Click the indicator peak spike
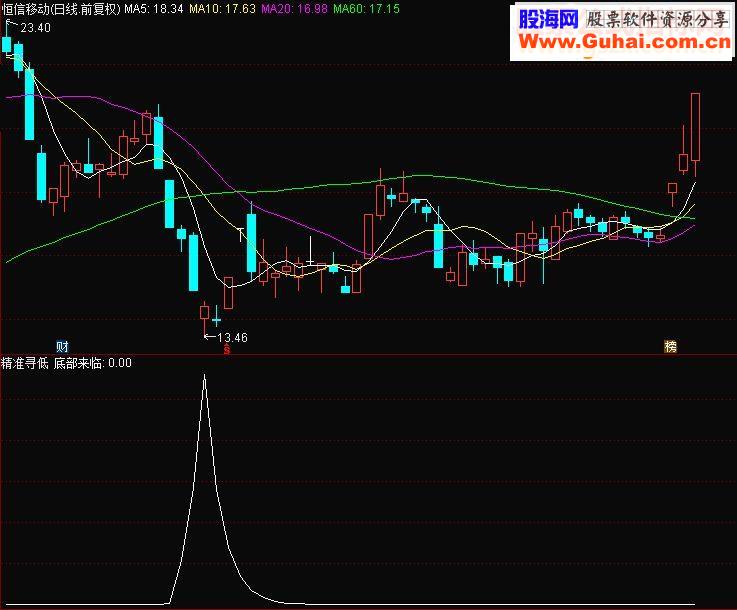The image size is (737, 610). coord(204,376)
